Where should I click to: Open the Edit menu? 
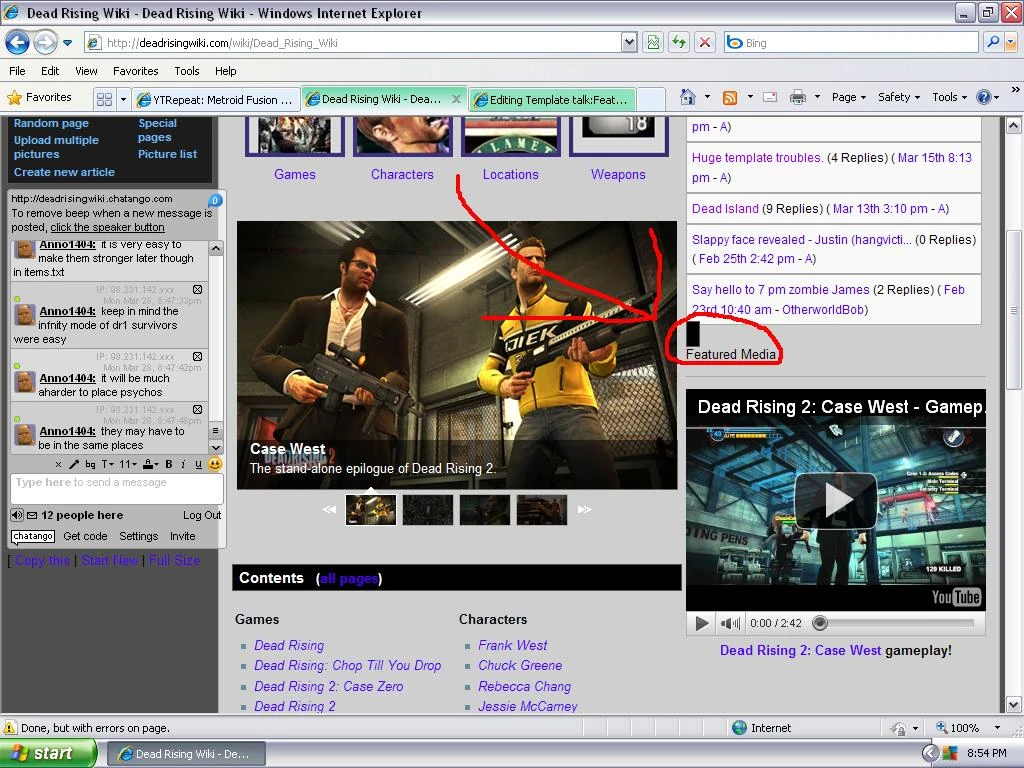[50, 71]
